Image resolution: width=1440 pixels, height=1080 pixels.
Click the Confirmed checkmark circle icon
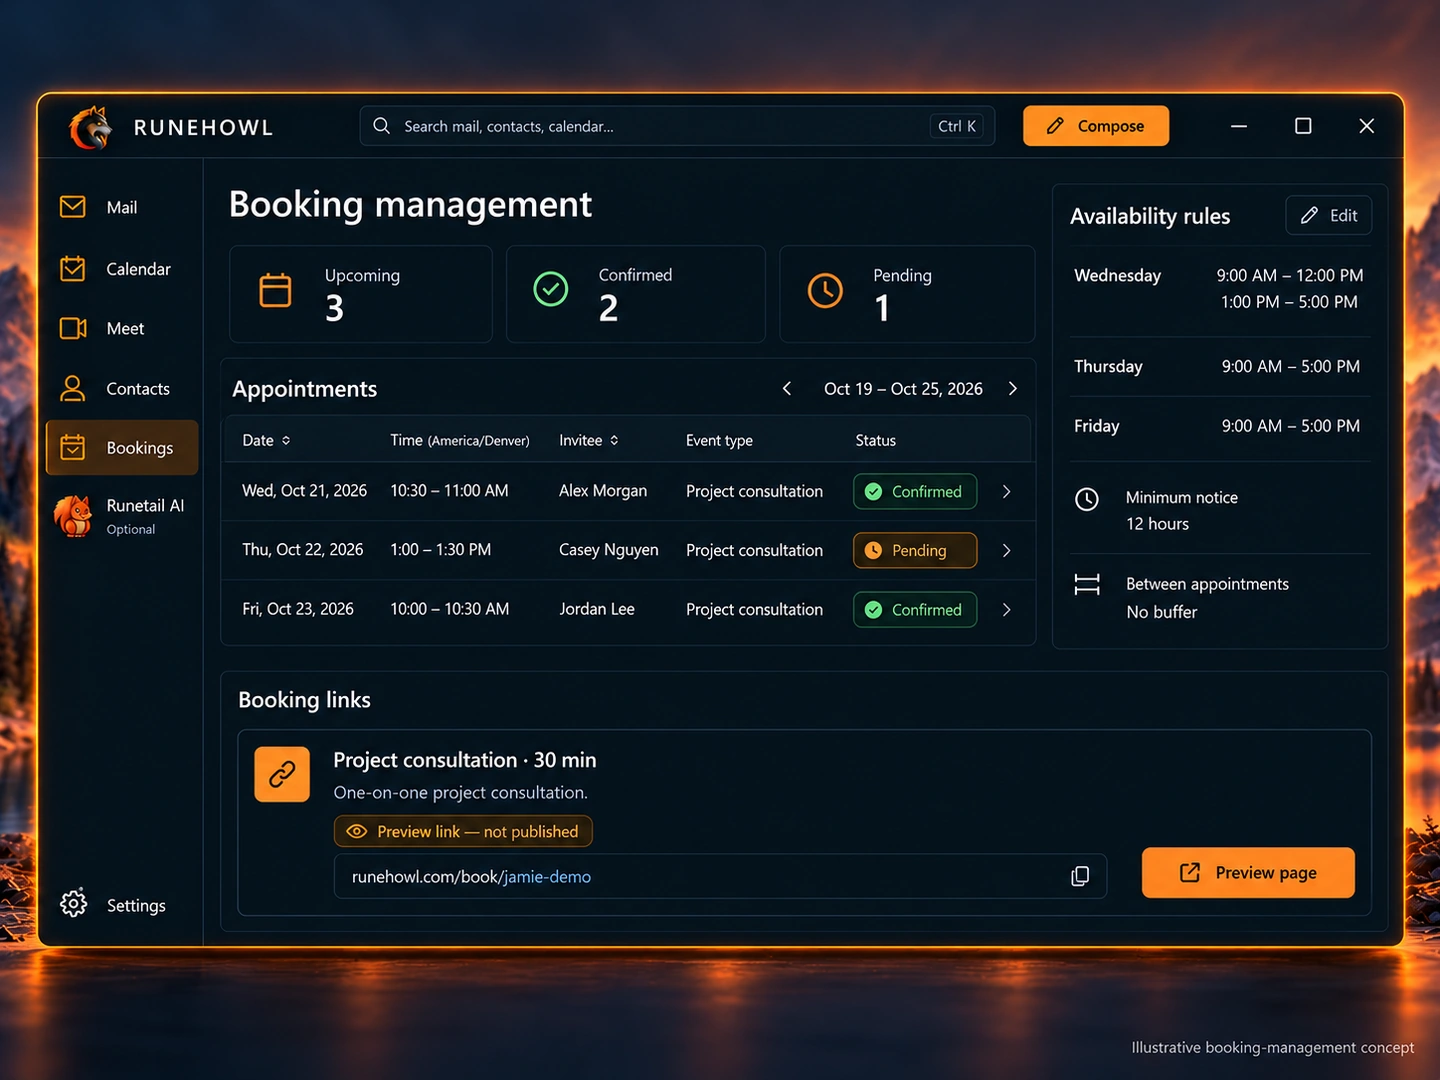pos(550,289)
